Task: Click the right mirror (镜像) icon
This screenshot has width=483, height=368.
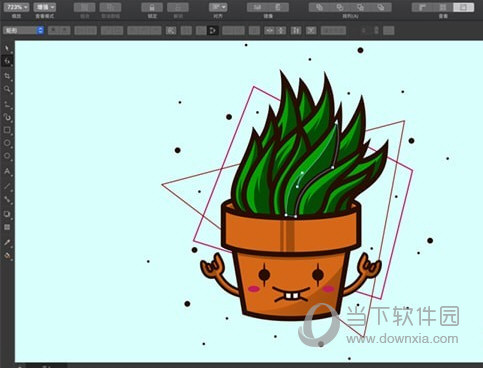Action: [278, 7]
